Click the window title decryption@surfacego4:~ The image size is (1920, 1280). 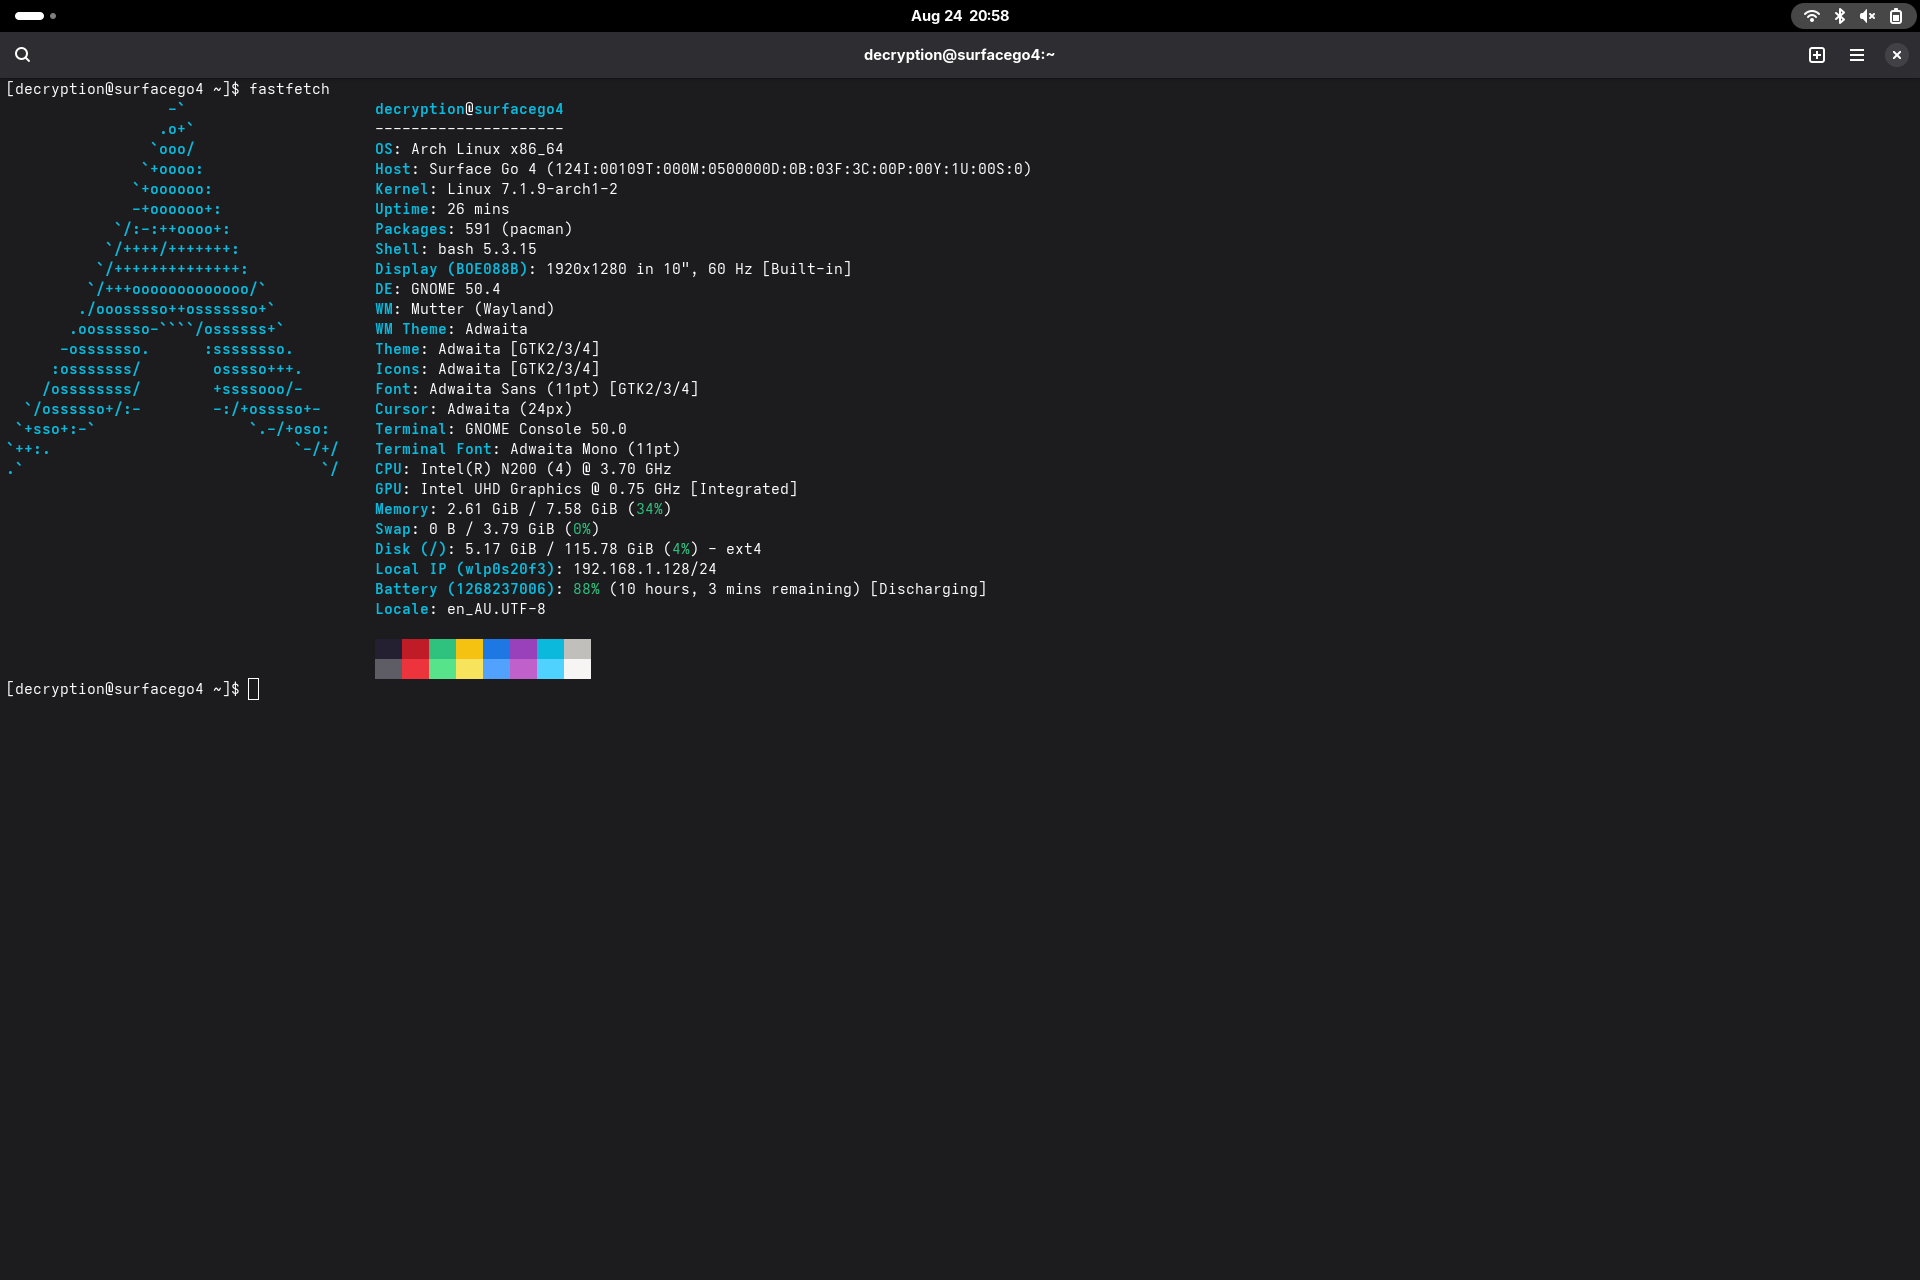click(959, 55)
